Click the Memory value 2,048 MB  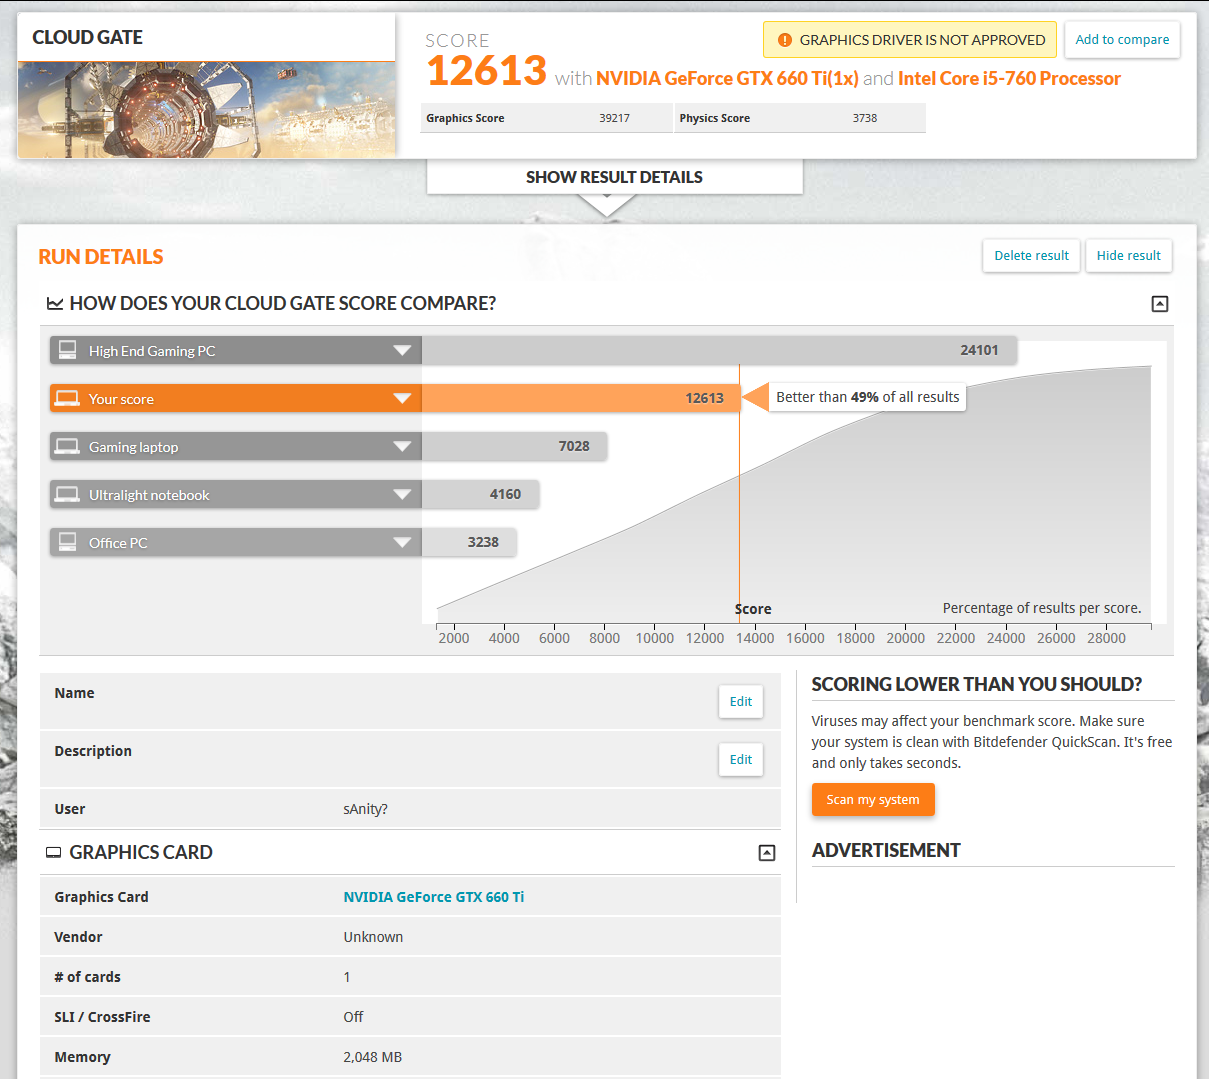click(x=372, y=1057)
